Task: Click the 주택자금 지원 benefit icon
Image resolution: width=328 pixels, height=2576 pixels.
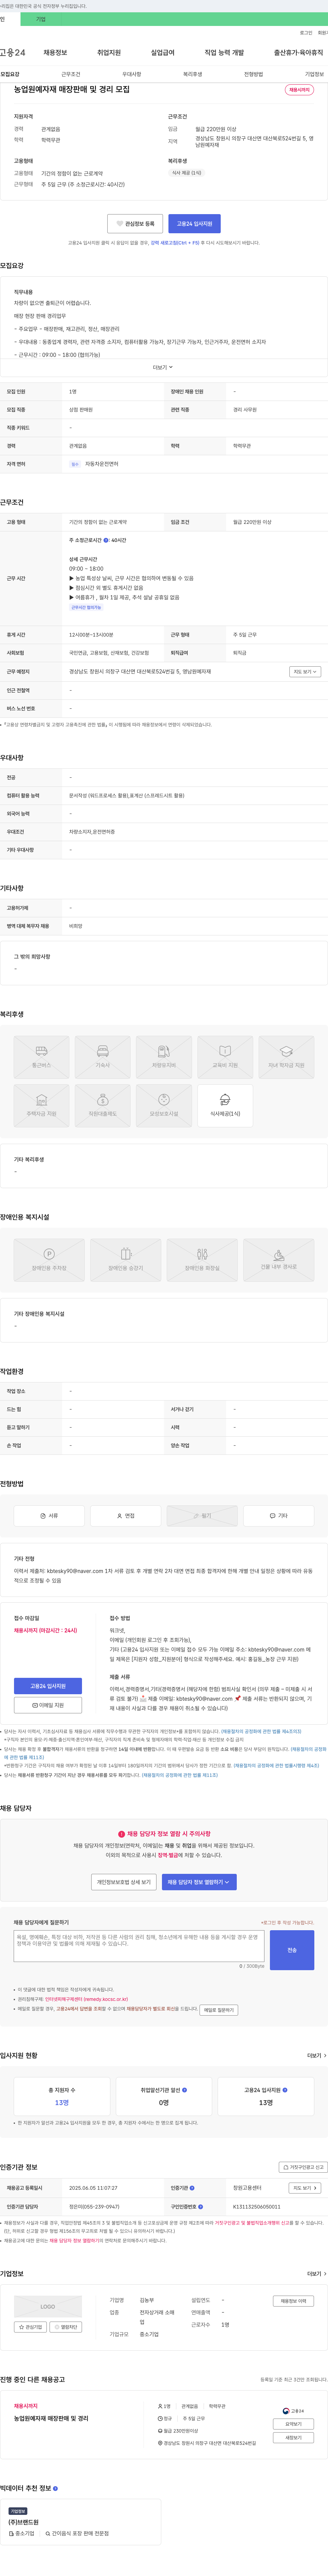Action: [x=41, y=1106]
